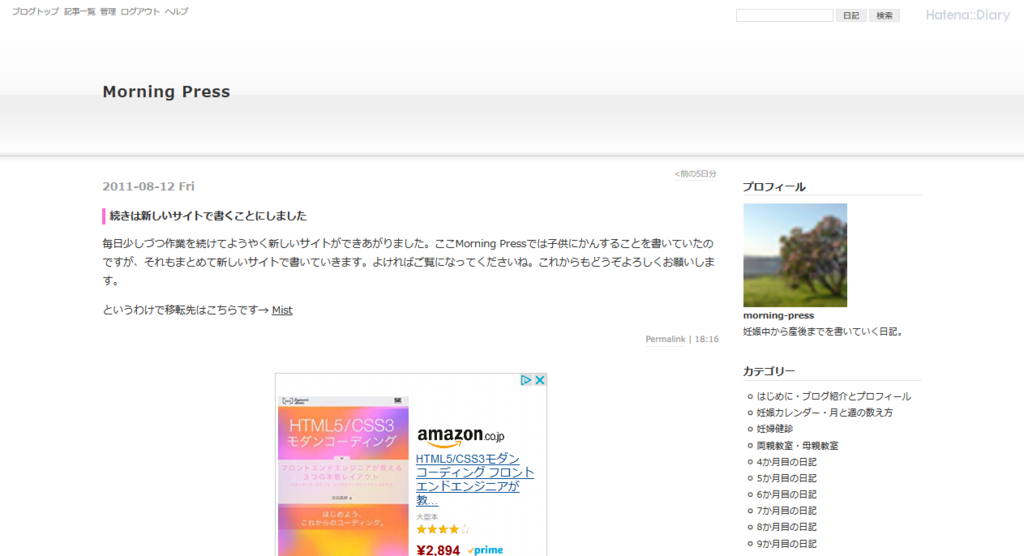Screen dimensions: 1024x556
Task: Open 管理 in the top menu
Action: [108, 12]
